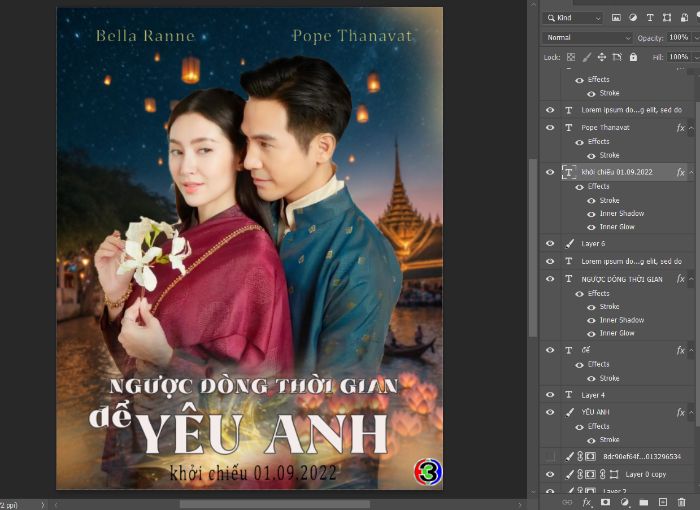Screen dimensions: 700x510
Task: Open status bar arrow menu
Action: pos(43,505)
